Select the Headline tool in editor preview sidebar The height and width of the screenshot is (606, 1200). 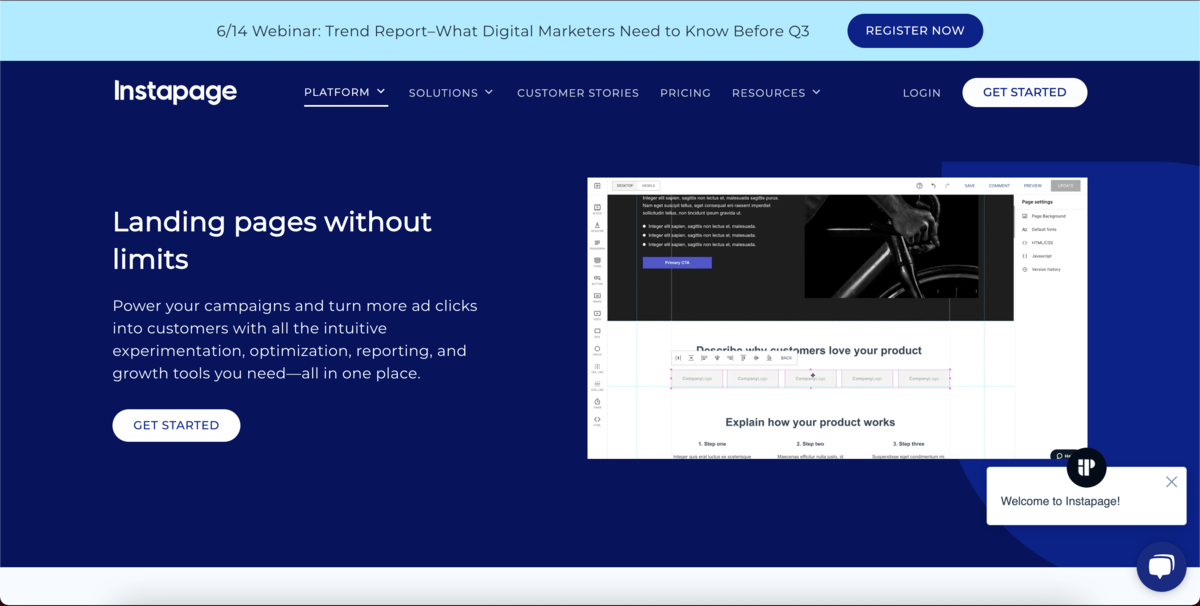[x=597, y=227]
